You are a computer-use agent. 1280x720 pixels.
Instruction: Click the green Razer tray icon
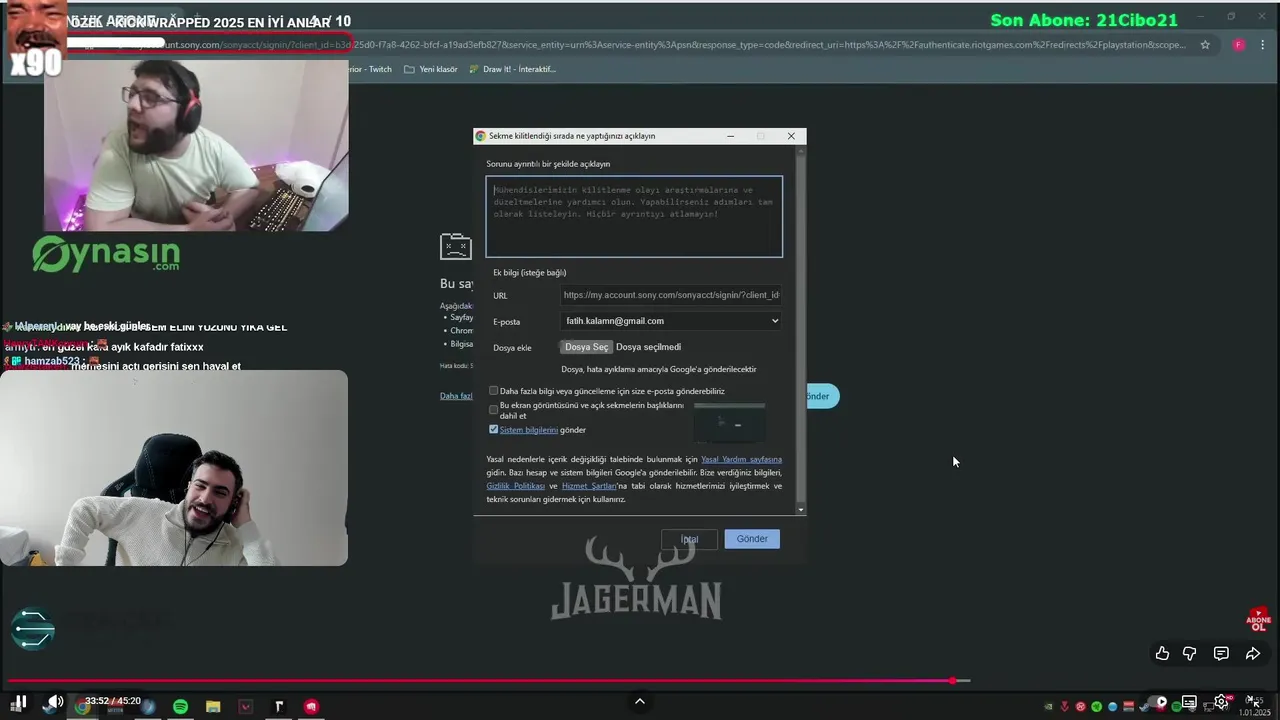pyautogui.click(x=1096, y=707)
